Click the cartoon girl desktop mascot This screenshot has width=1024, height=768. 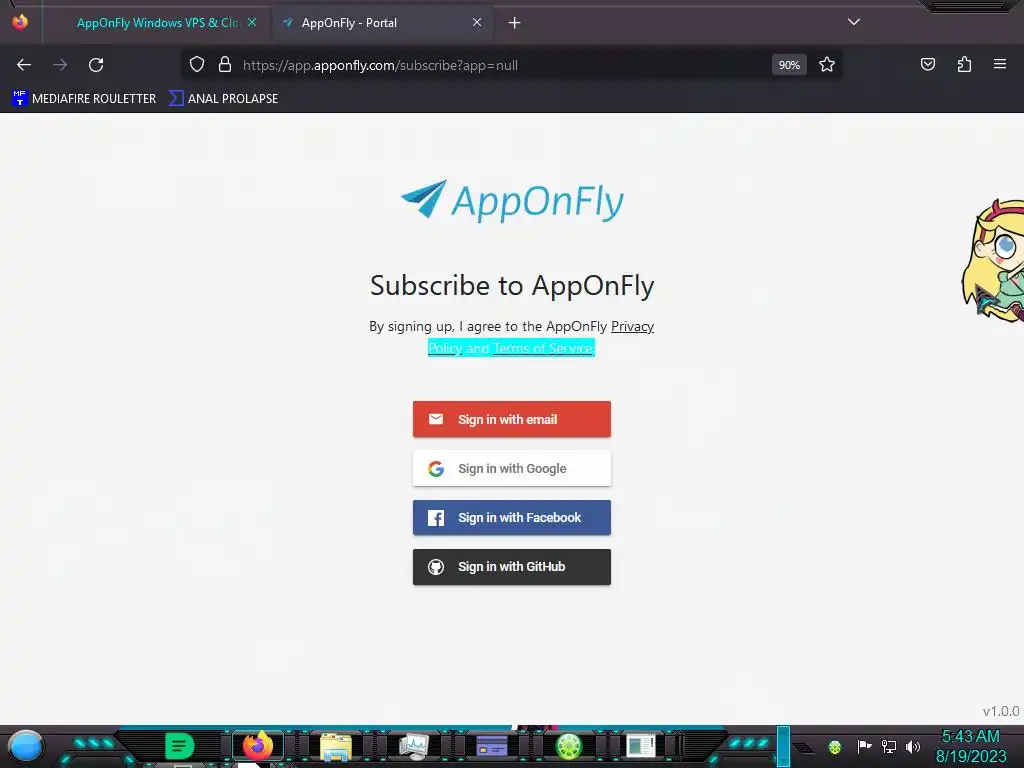(994, 260)
